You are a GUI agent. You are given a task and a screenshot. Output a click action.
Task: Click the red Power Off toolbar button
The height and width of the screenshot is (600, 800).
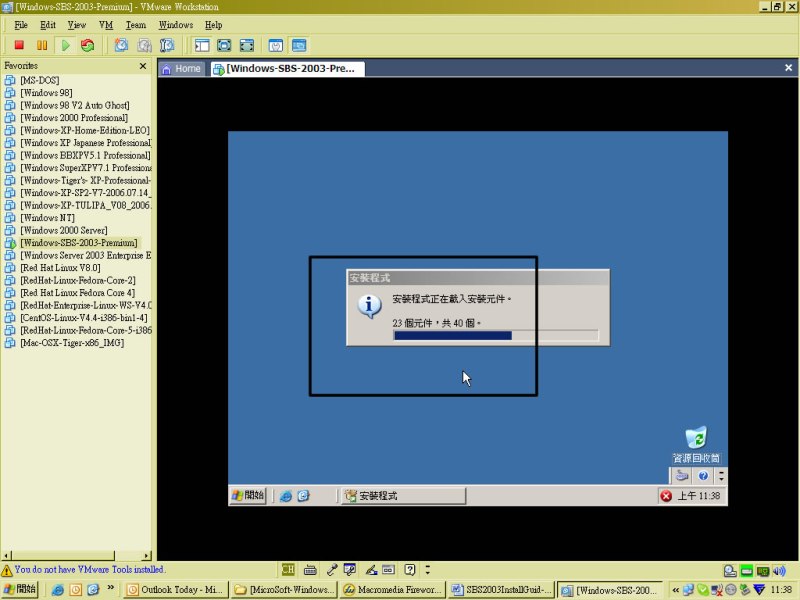(19, 45)
